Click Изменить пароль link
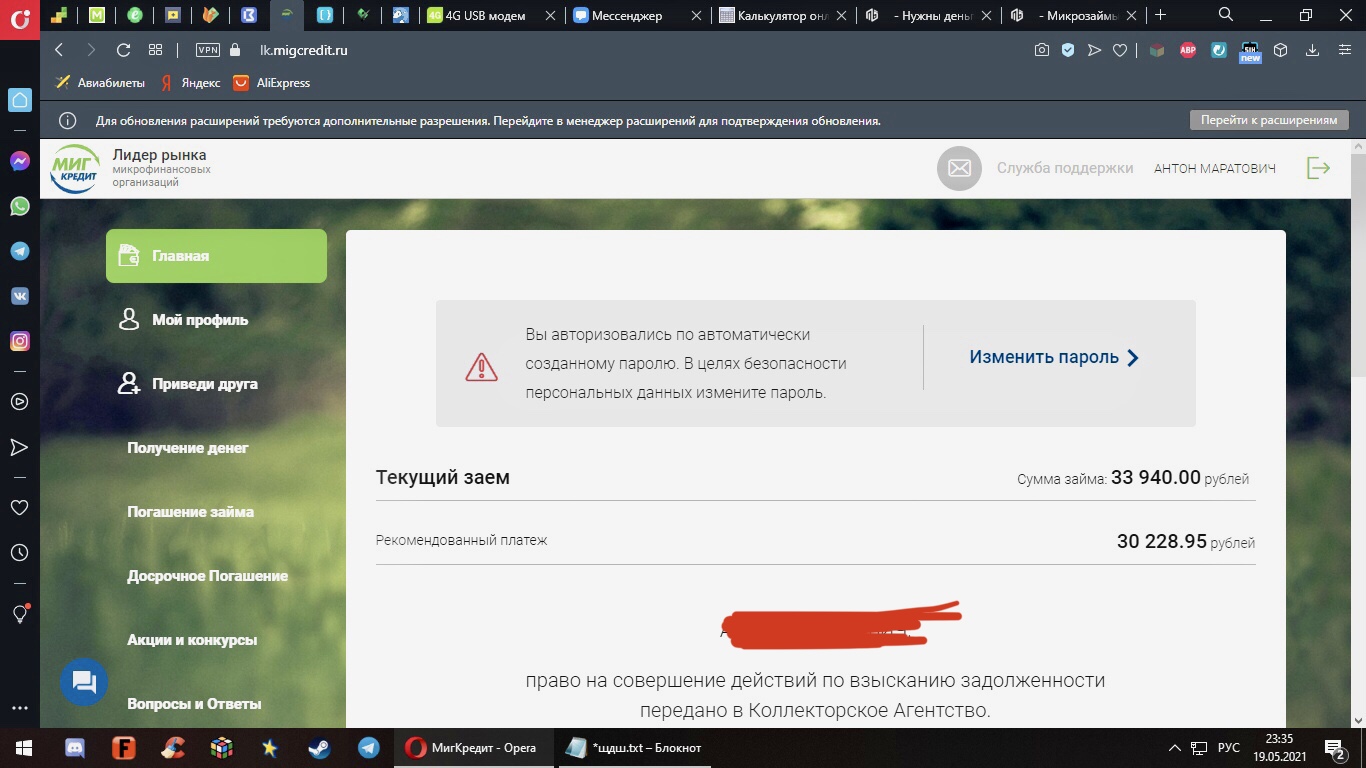The width and height of the screenshot is (1366, 768). pyautogui.click(x=1054, y=357)
